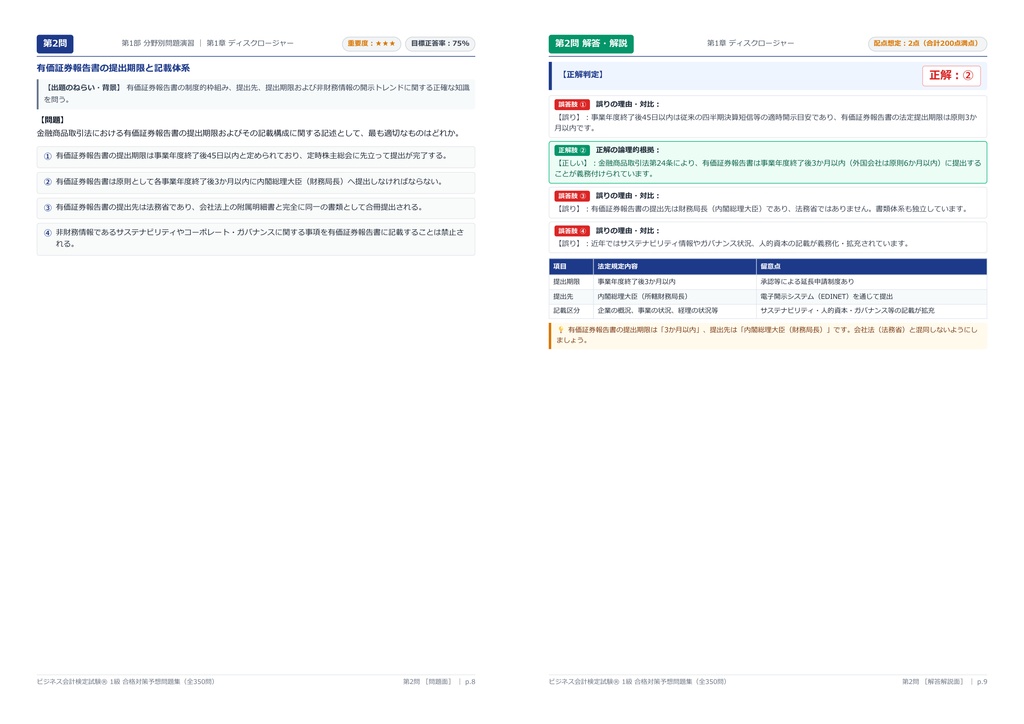Click the red 誤答肢 ③ badge
1024x724 pixels.
point(571,196)
